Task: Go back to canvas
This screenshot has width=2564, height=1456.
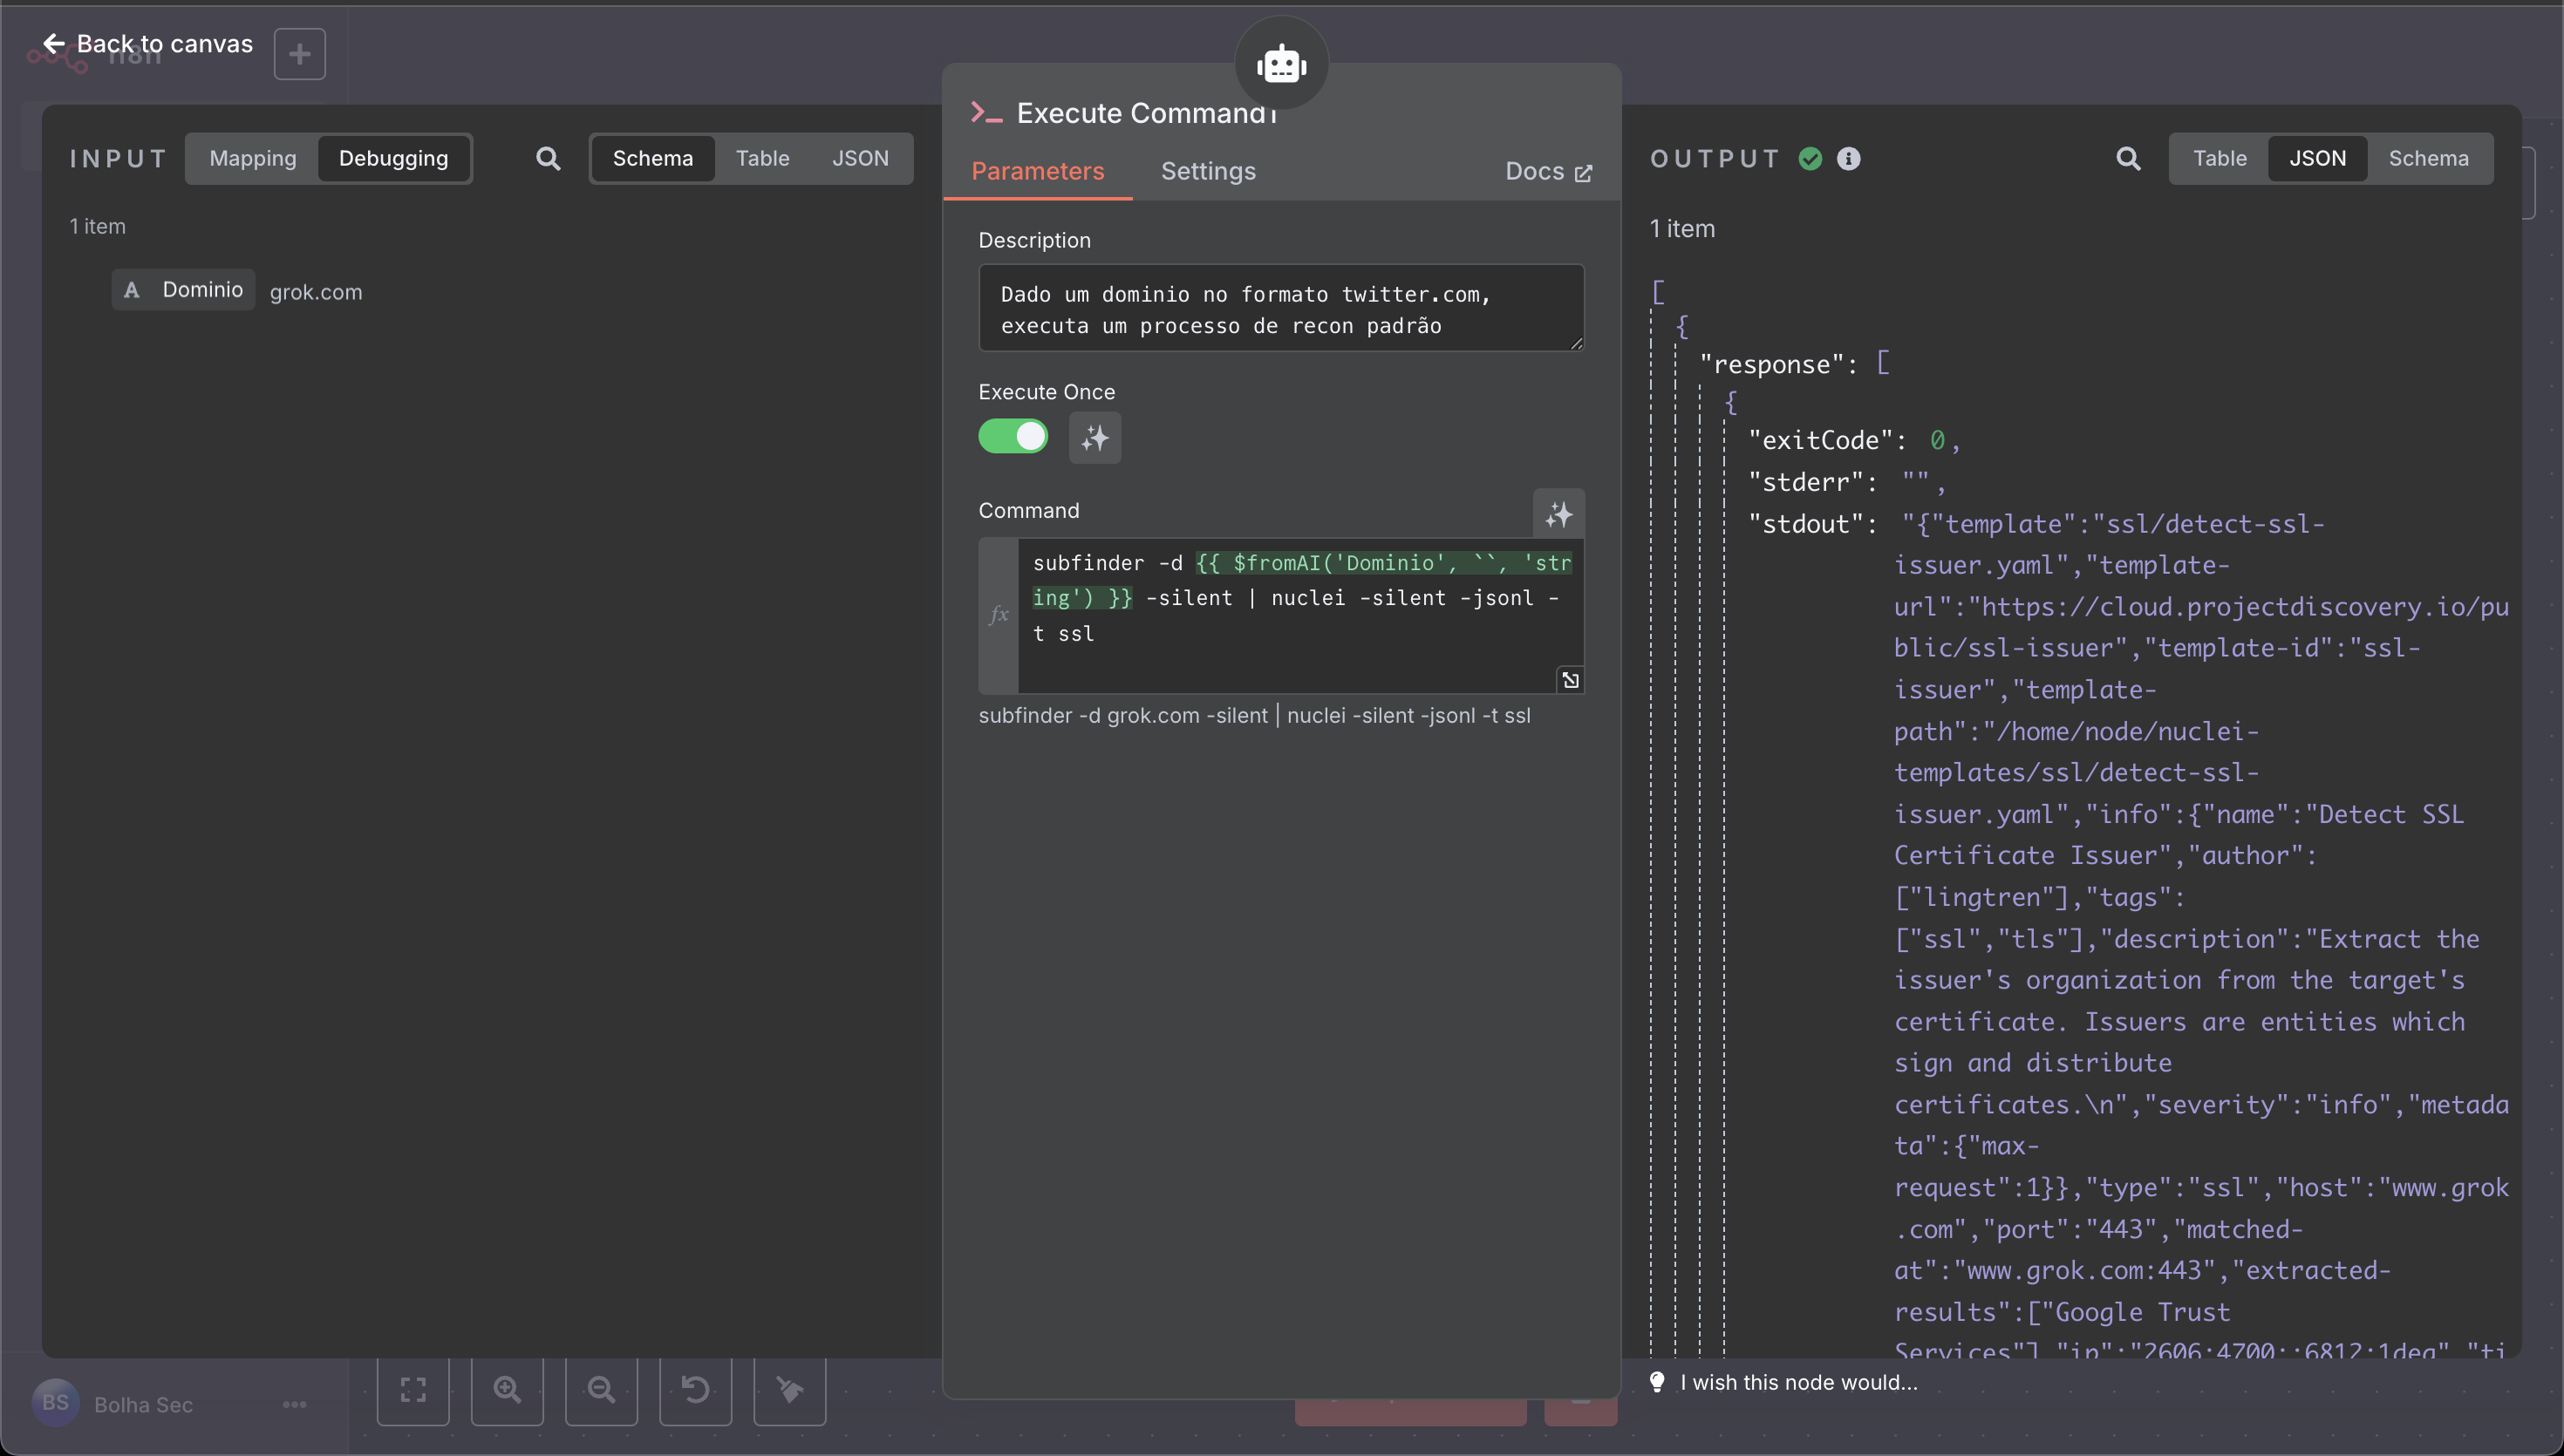Action: coord(148,44)
